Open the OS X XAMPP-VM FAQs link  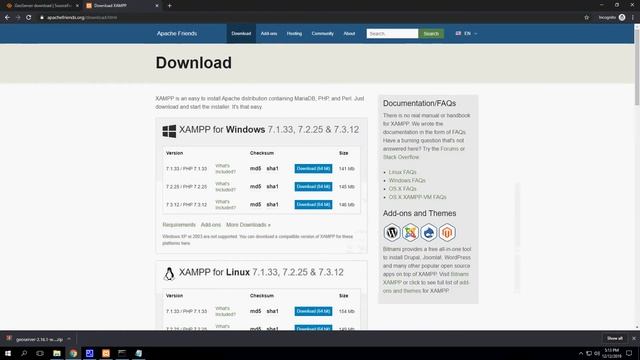[x=418, y=197]
